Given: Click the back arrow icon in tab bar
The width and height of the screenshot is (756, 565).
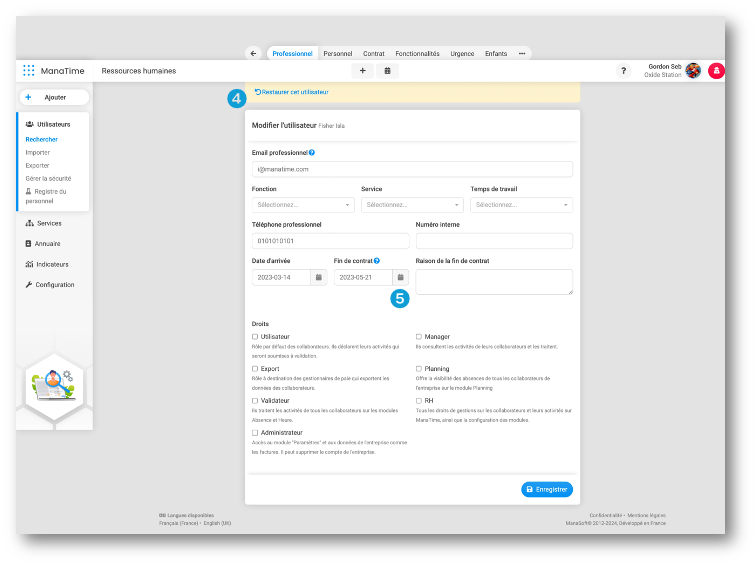Looking at the screenshot, I should tap(253, 53).
